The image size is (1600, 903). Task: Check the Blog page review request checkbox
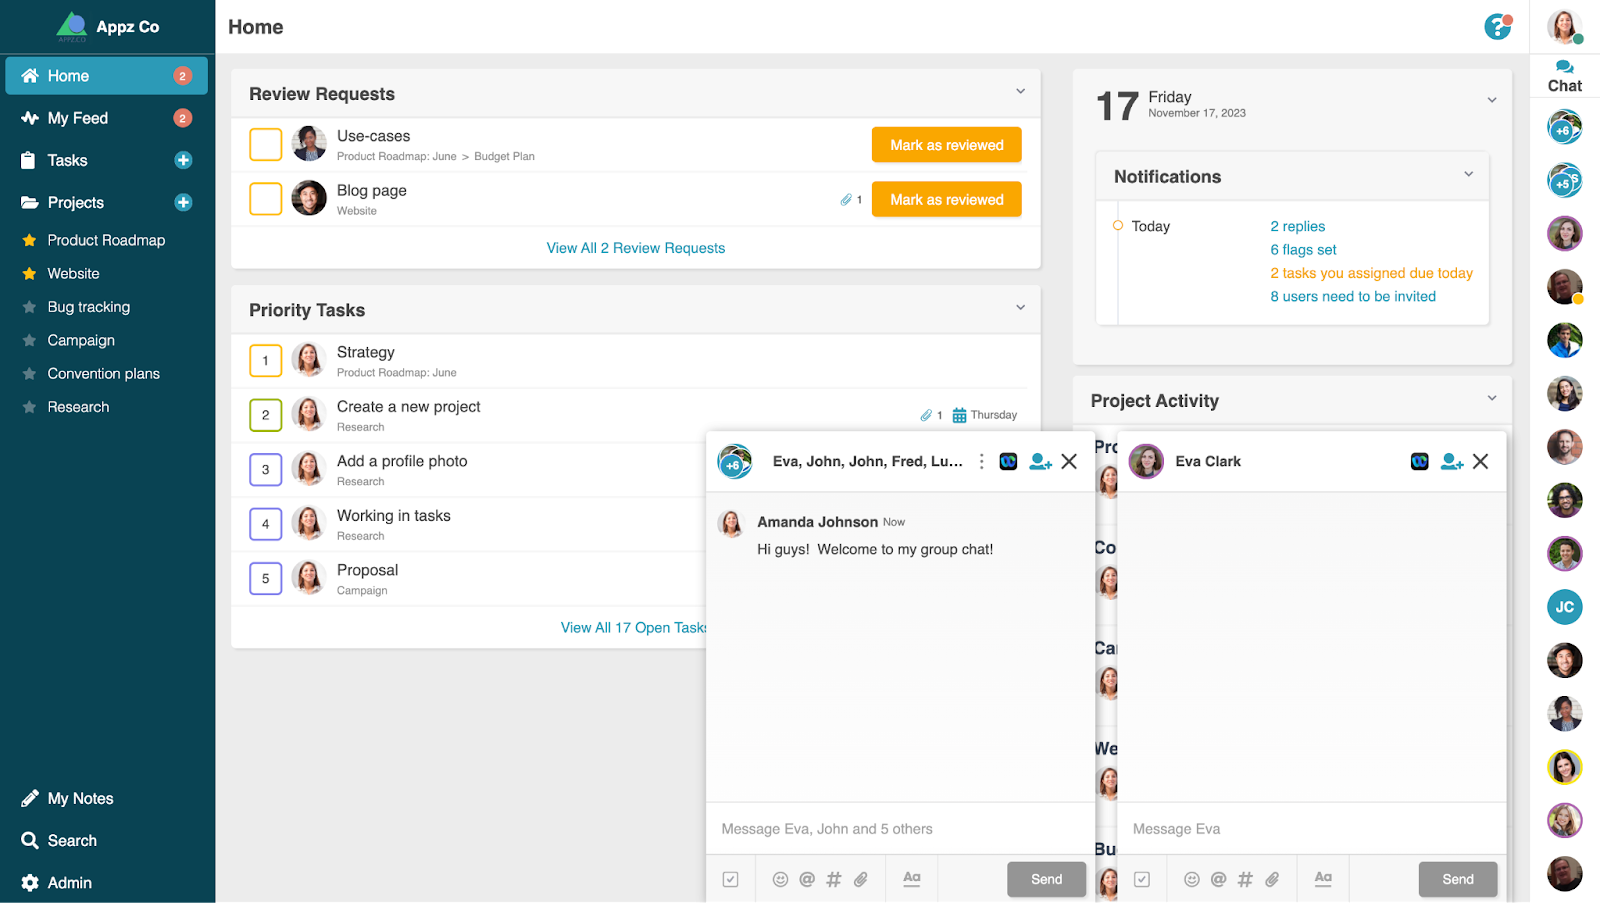click(x=265, y=199)
